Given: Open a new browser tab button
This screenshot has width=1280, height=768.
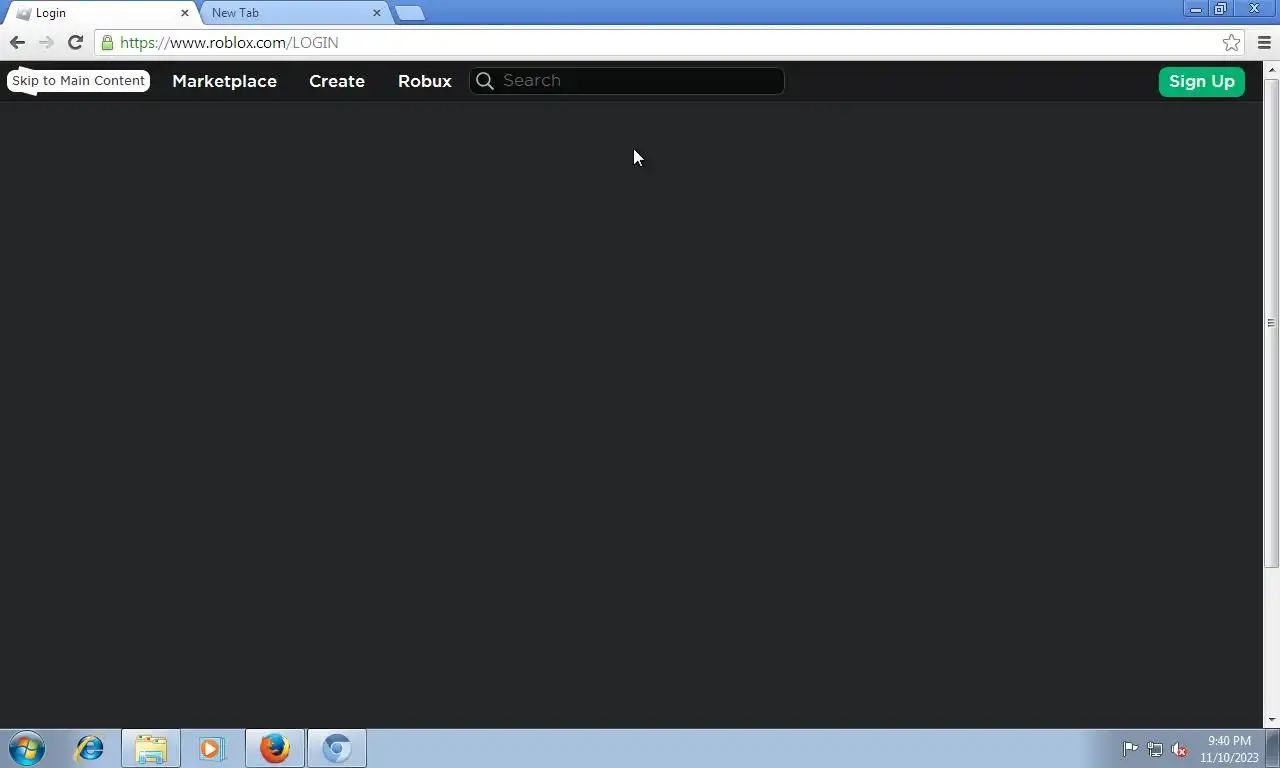Looking at the screenshot, I should point(410,13).
